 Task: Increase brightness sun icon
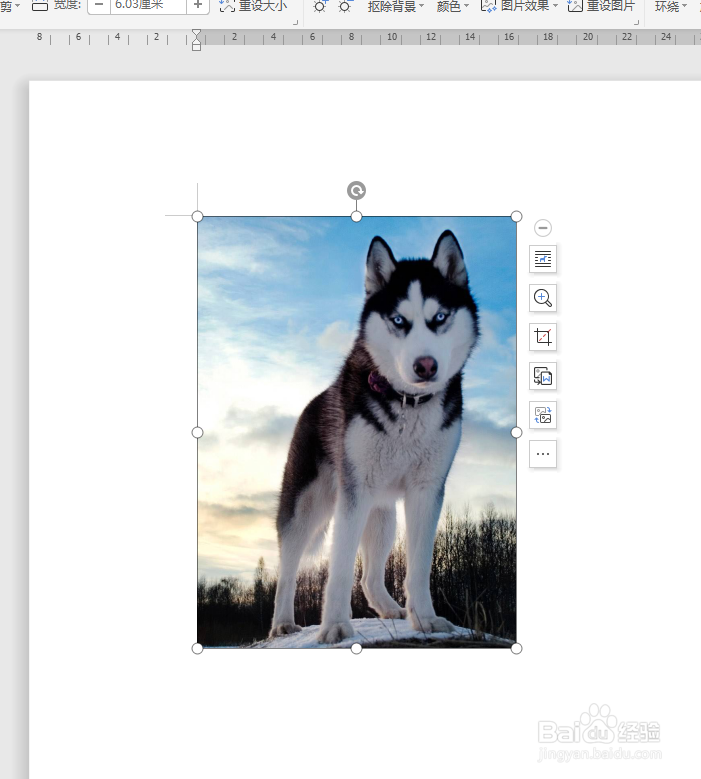click(320, 6)
